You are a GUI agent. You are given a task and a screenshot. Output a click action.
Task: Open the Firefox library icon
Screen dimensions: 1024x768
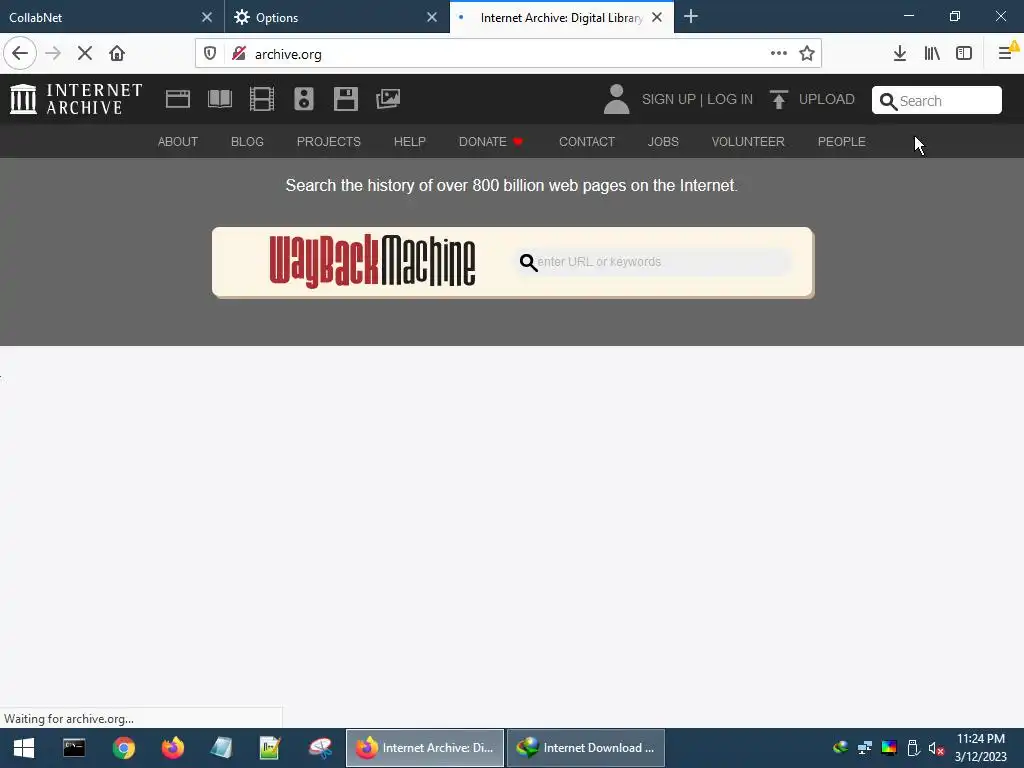tap(932, 54)
